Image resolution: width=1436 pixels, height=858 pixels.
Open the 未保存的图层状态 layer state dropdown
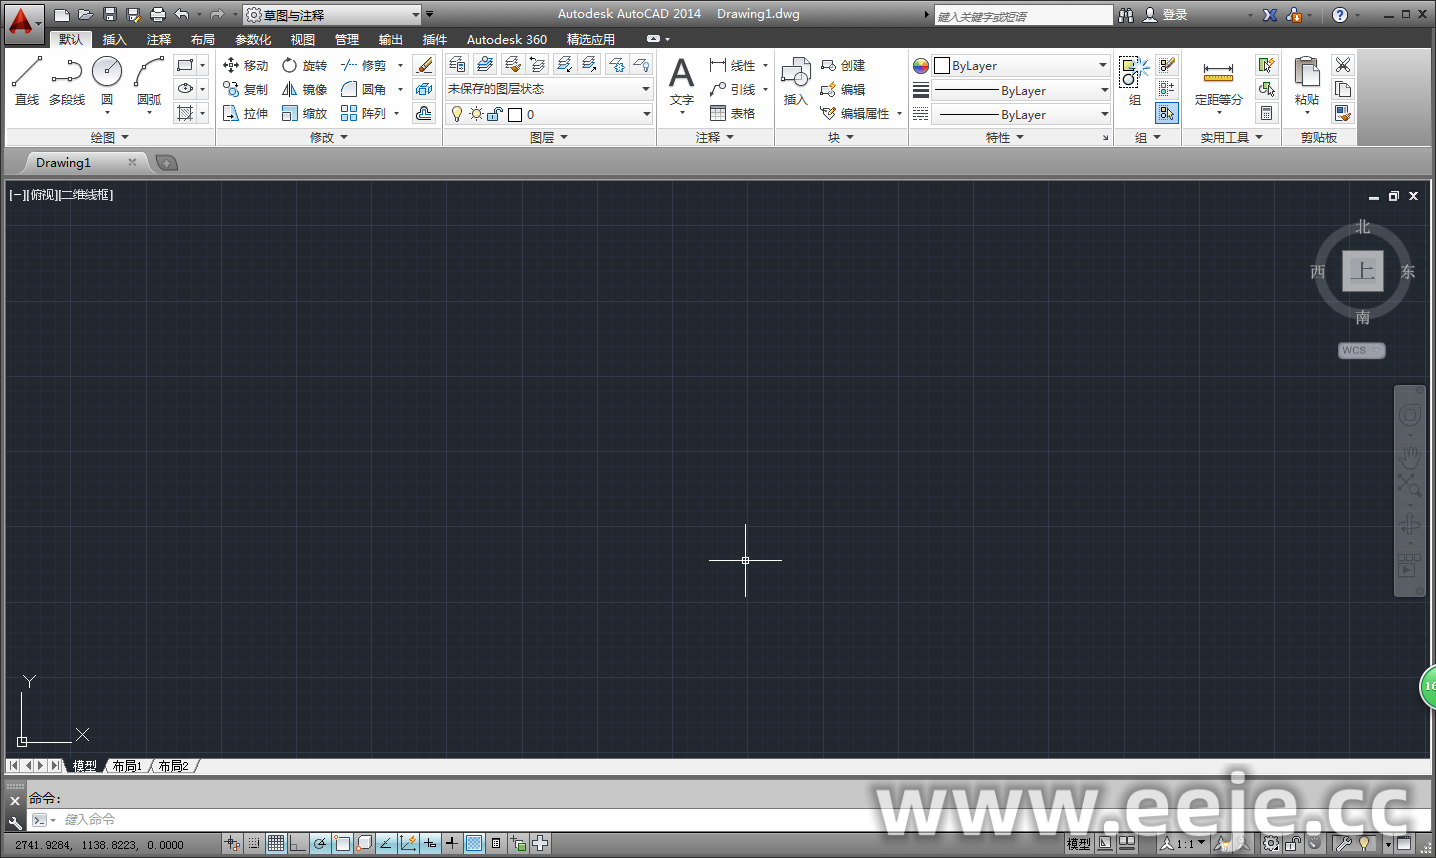point(548,89)
